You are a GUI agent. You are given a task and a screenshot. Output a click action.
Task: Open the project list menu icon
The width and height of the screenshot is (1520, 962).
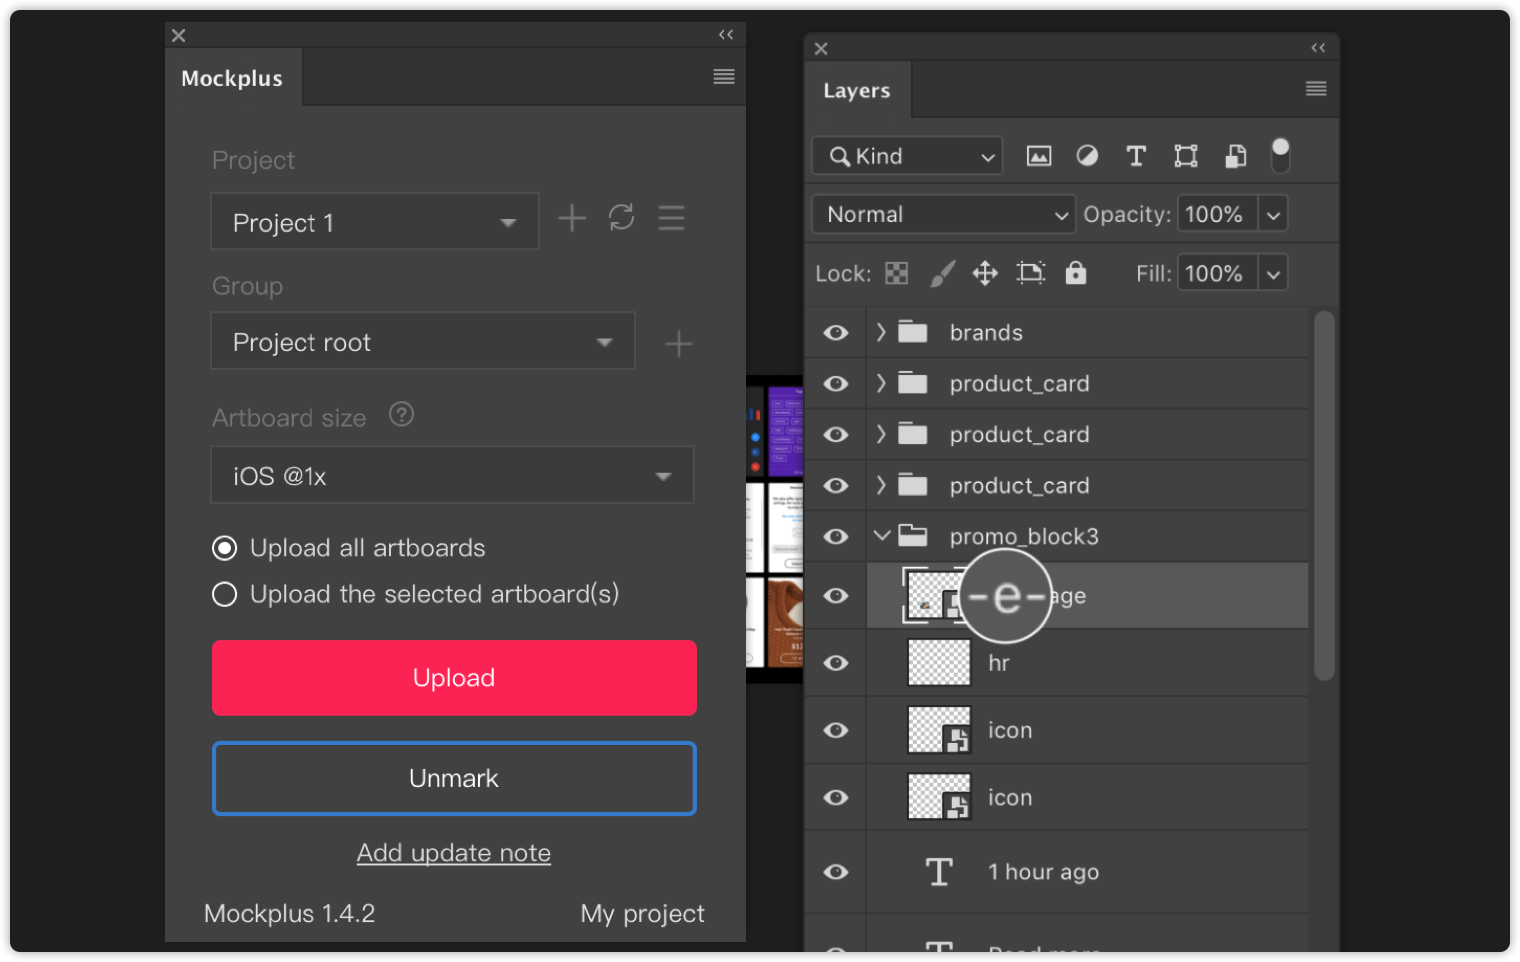tap(672, 218)
